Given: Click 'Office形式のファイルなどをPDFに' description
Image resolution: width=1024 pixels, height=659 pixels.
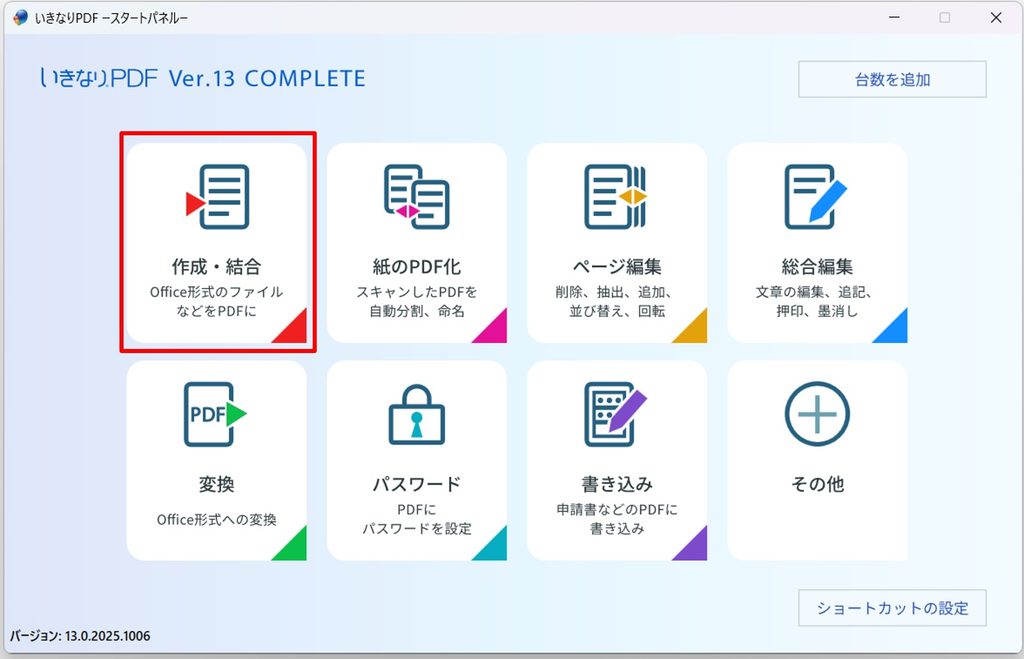Looking at the screenshot, I should (216, 301).
